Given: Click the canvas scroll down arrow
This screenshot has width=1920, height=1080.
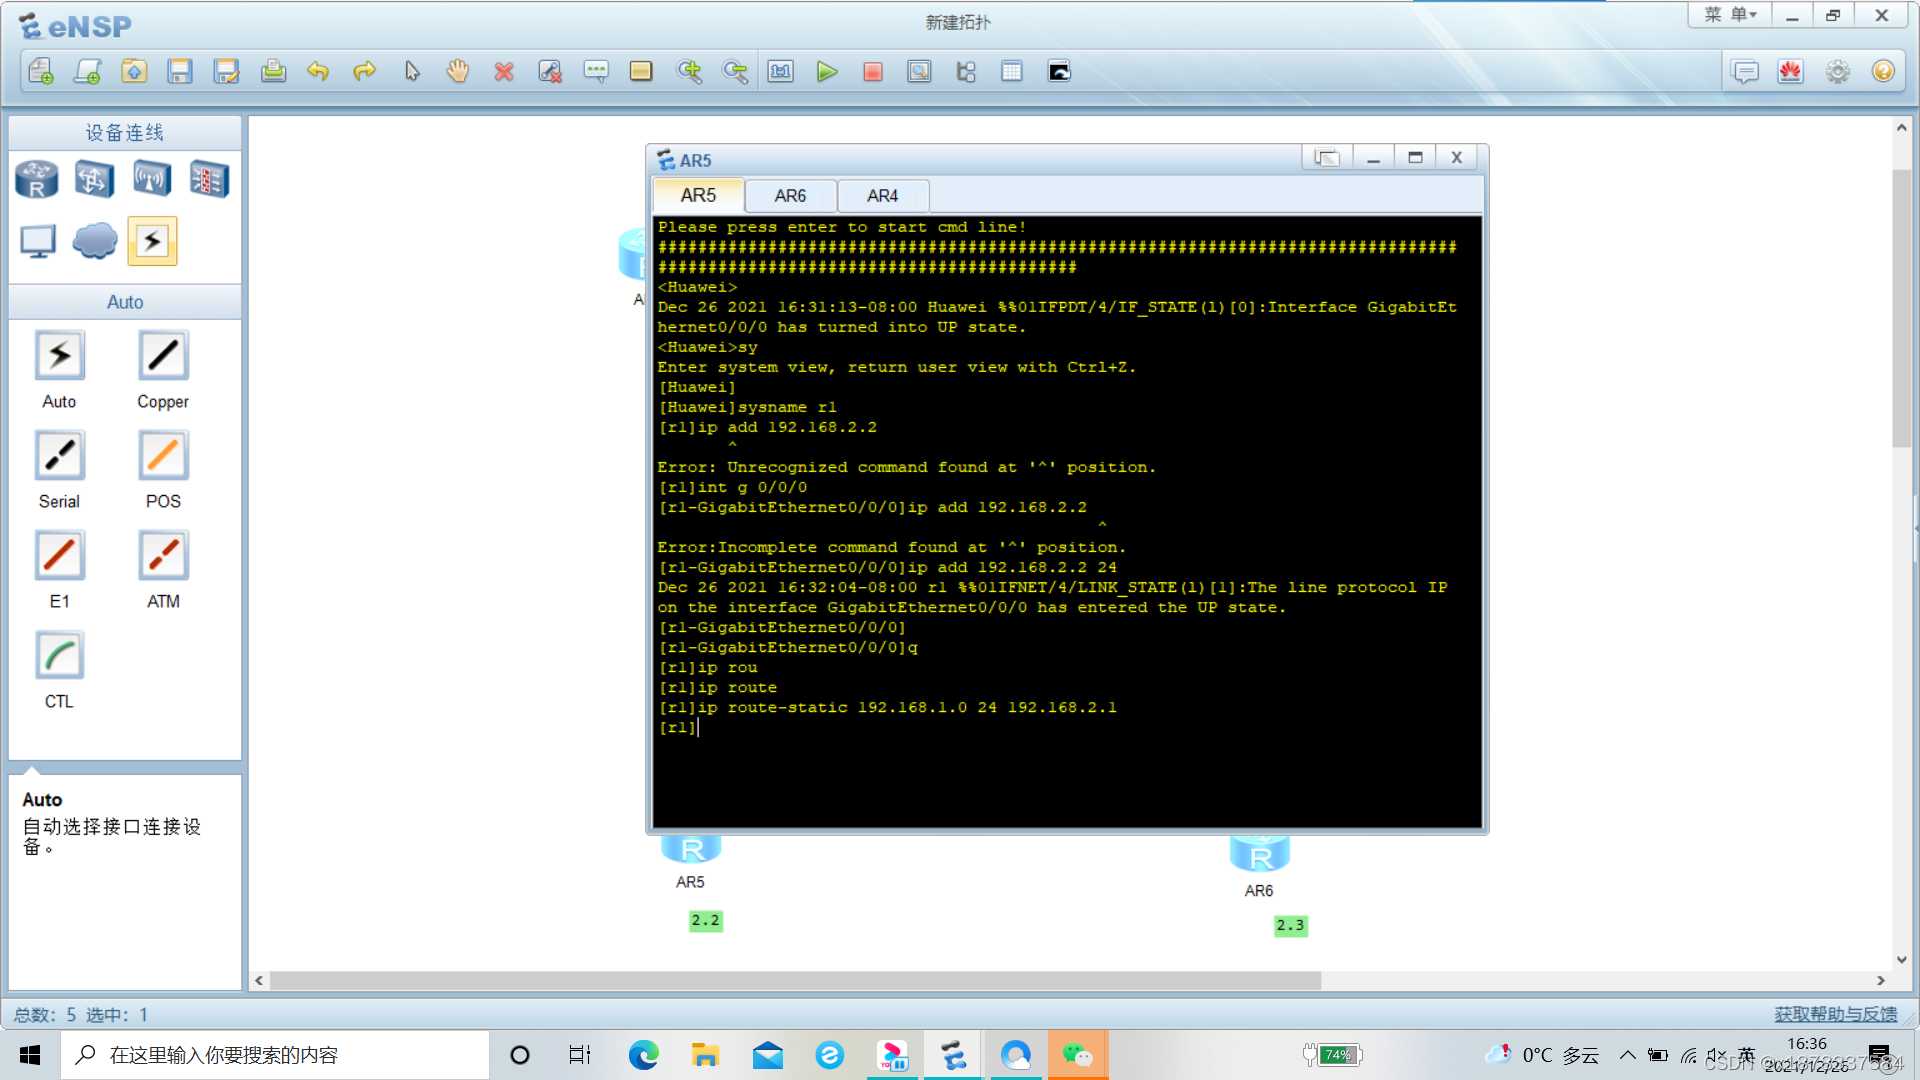Looking at the screenshot, I should click(1901, 960).
